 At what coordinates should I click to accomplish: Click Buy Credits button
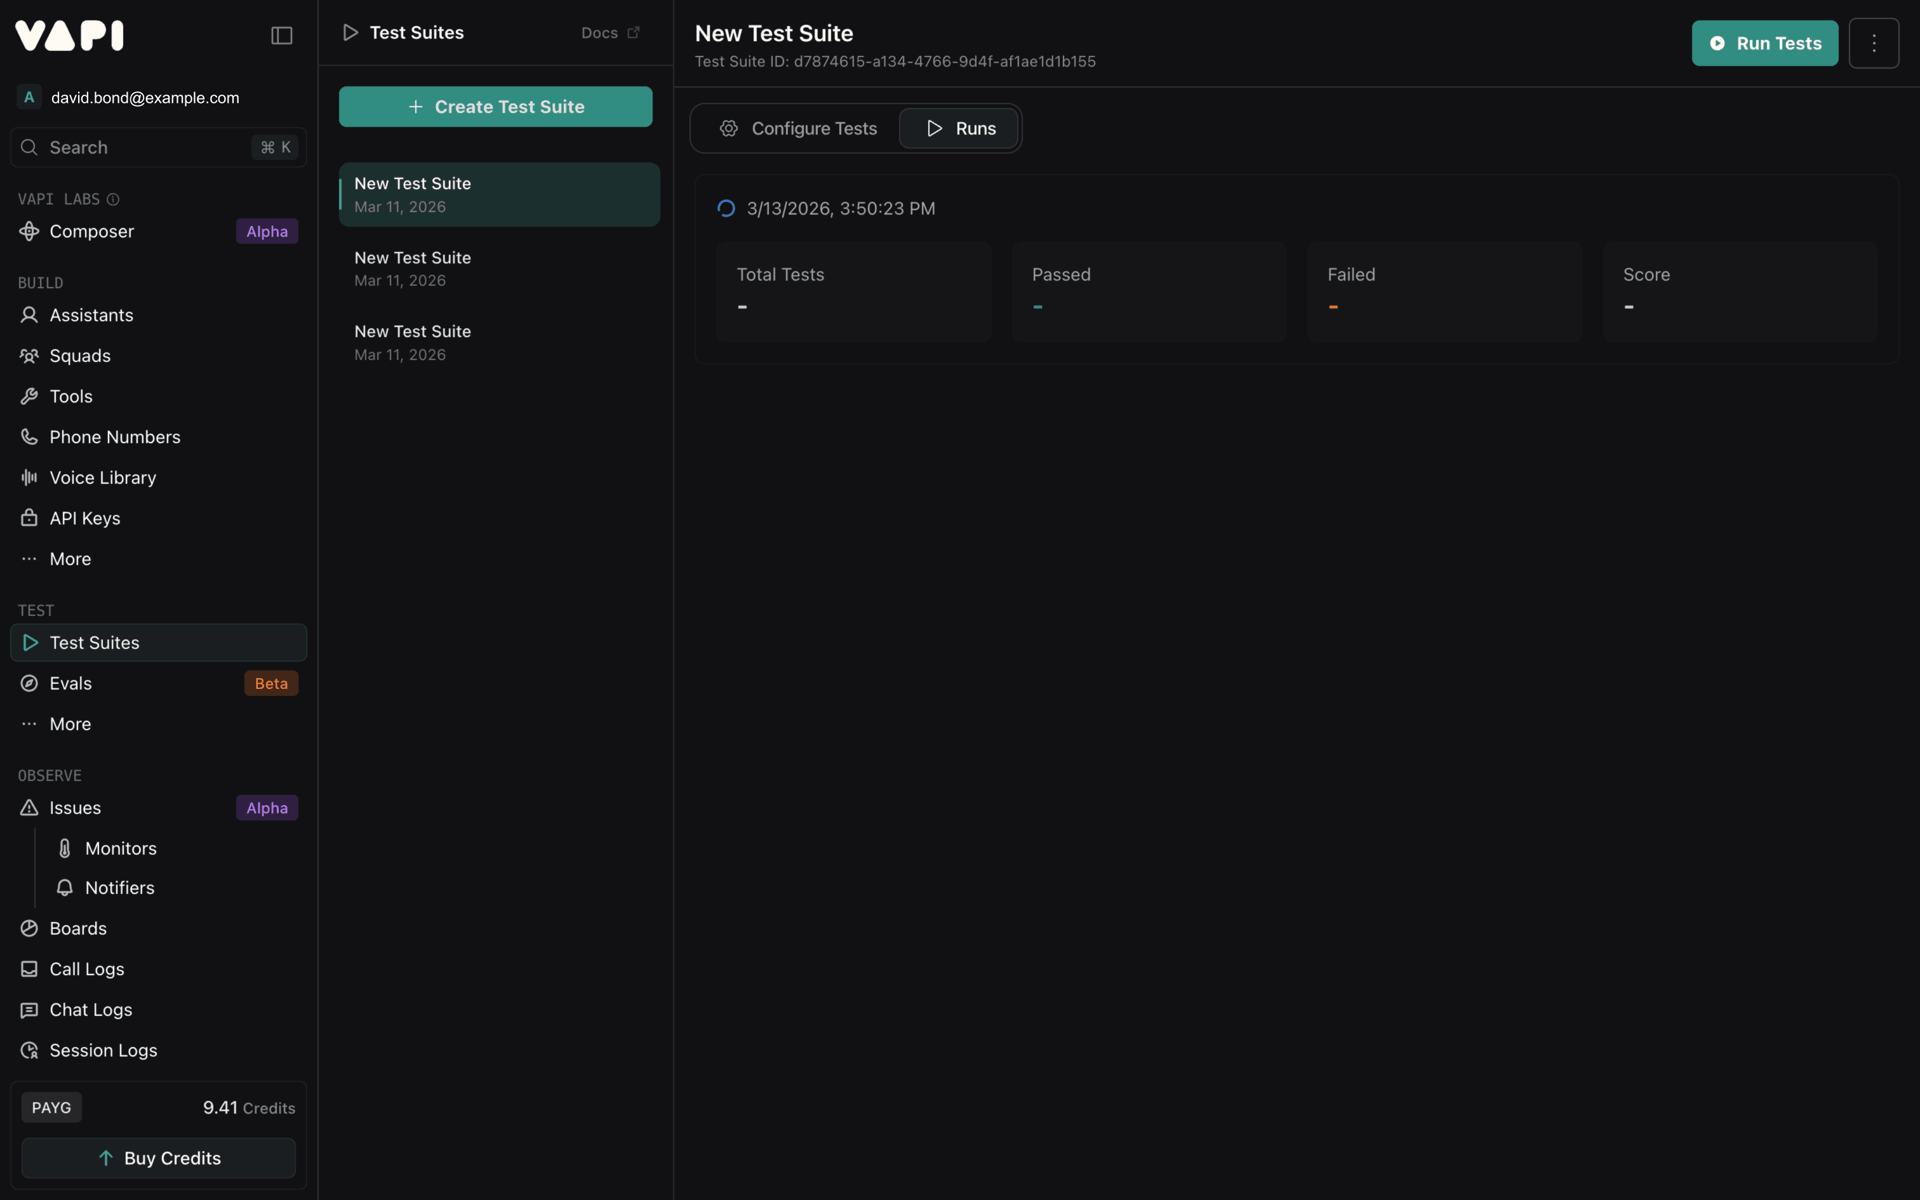click(x=158, y=1158)
